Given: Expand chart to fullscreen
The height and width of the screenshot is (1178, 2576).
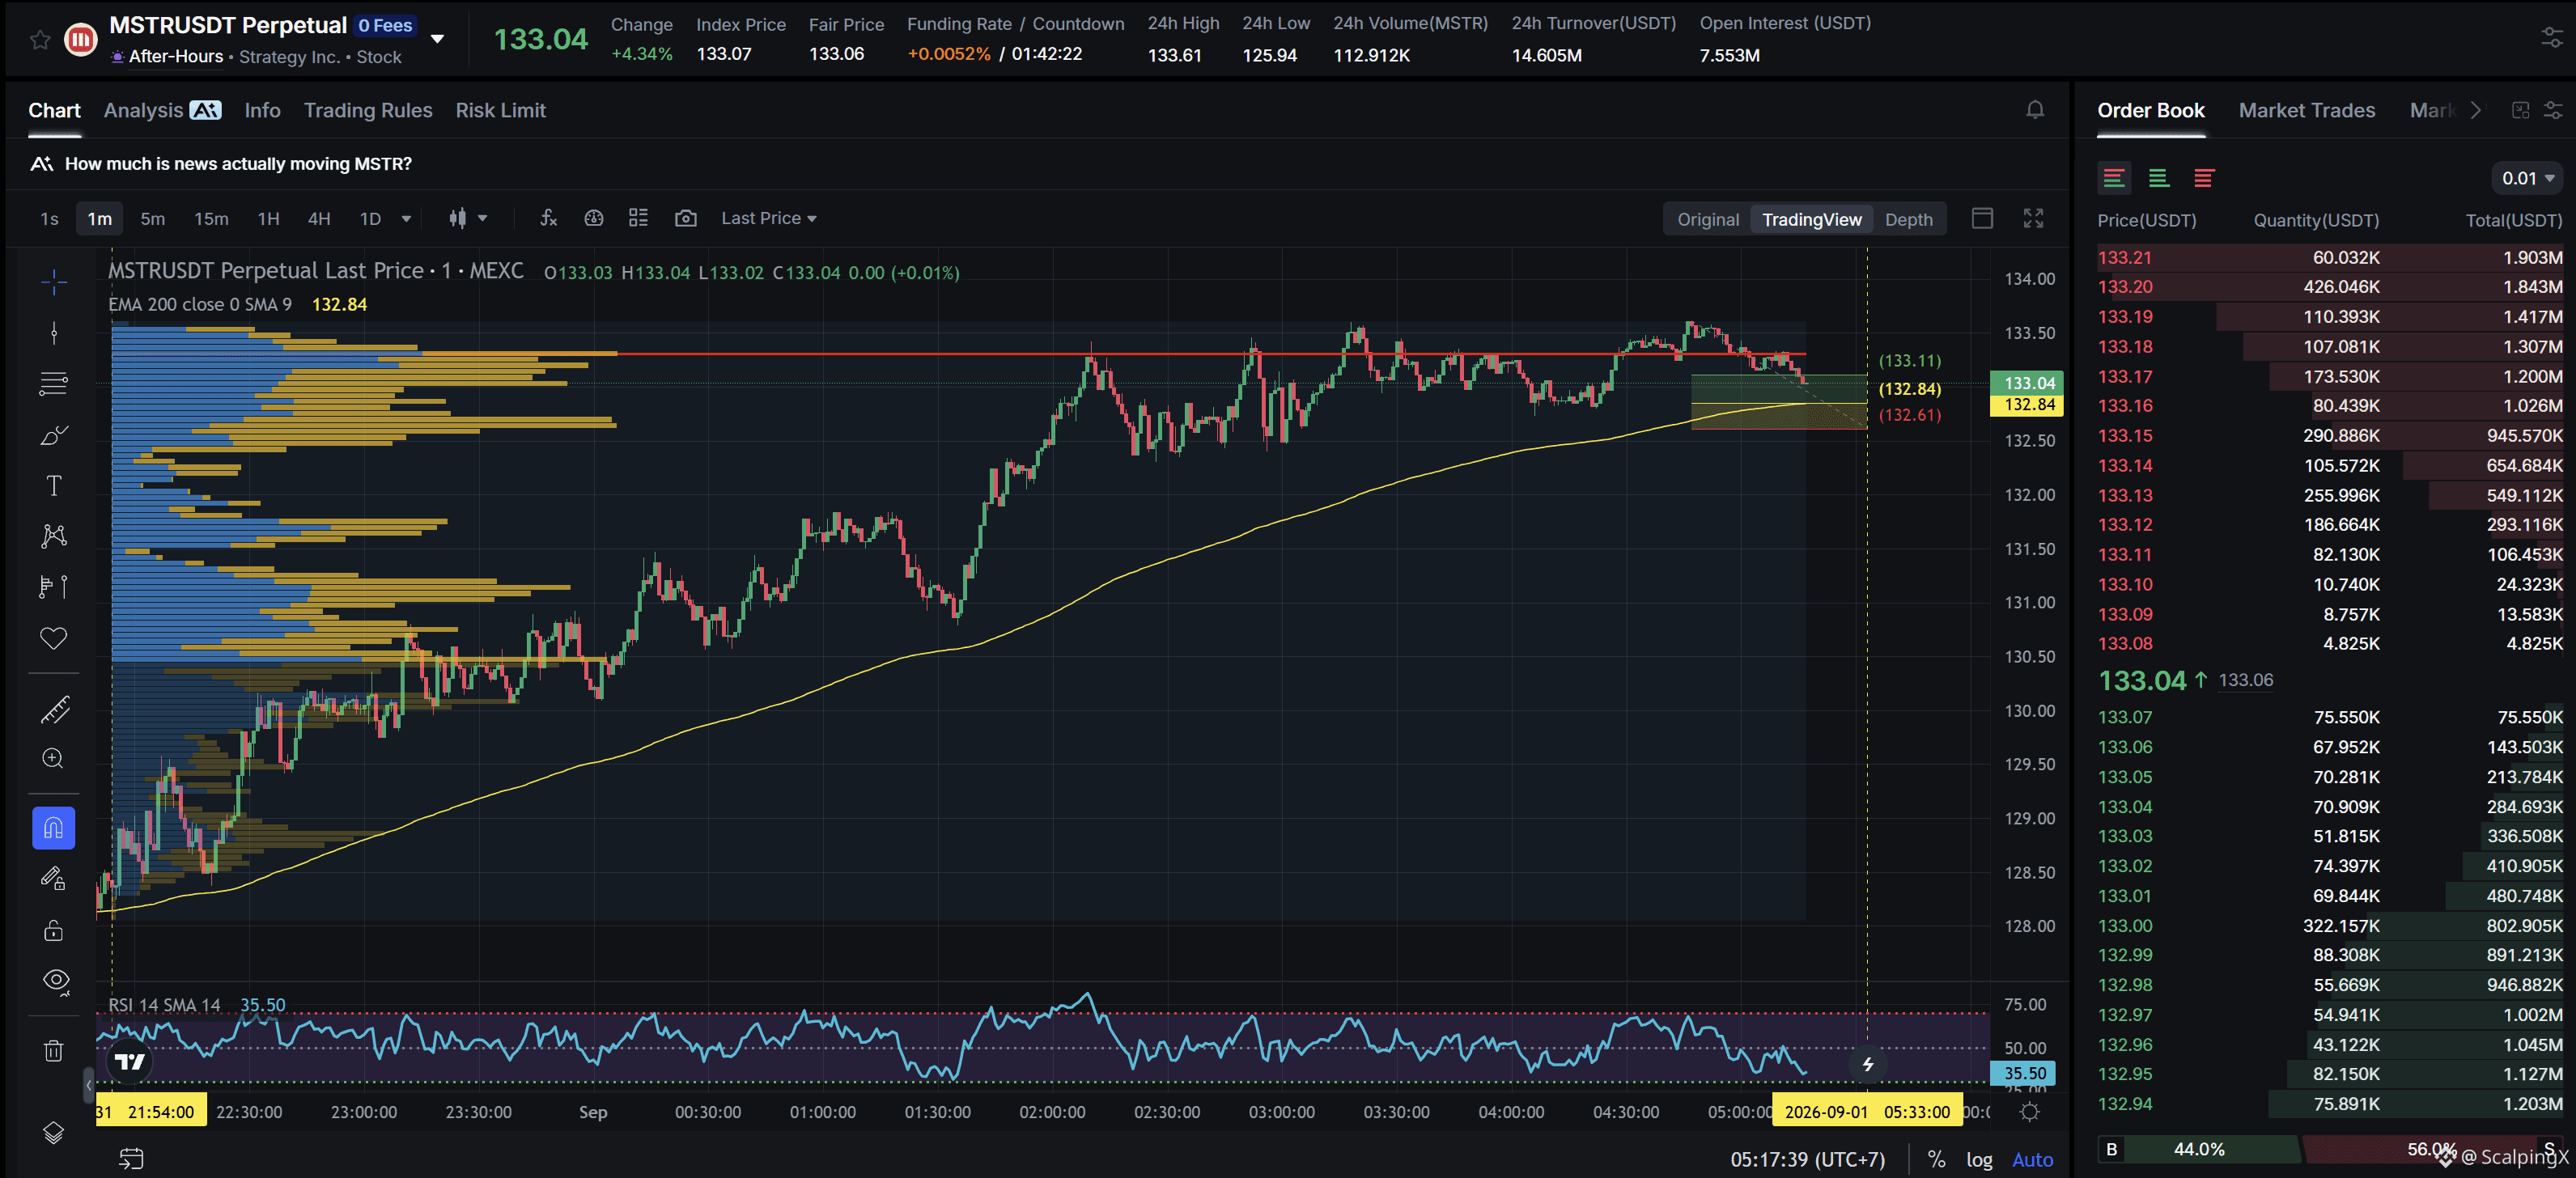Looking at the screenshot, I should point(2033,218).
